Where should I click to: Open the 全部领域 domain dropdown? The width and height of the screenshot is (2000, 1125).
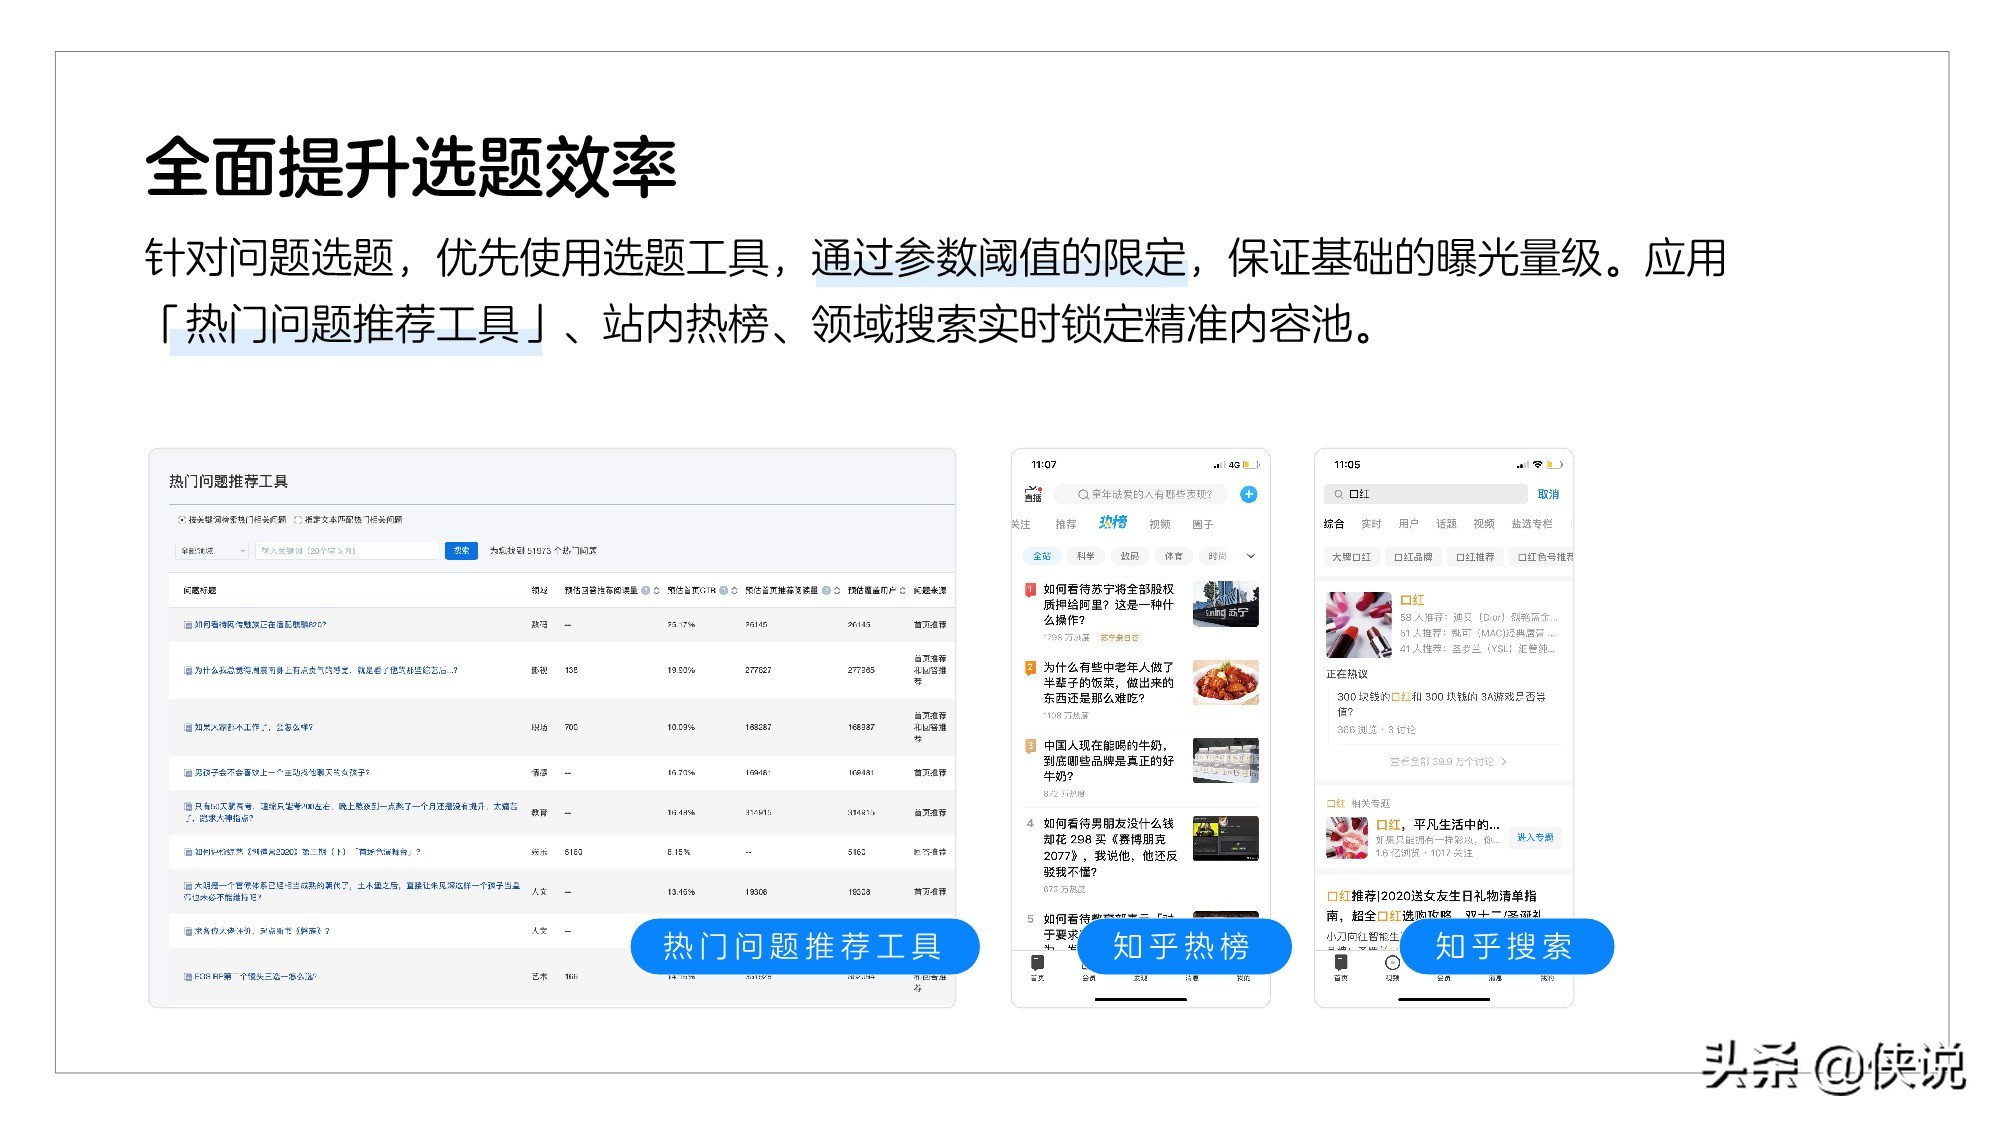[212, 551]
